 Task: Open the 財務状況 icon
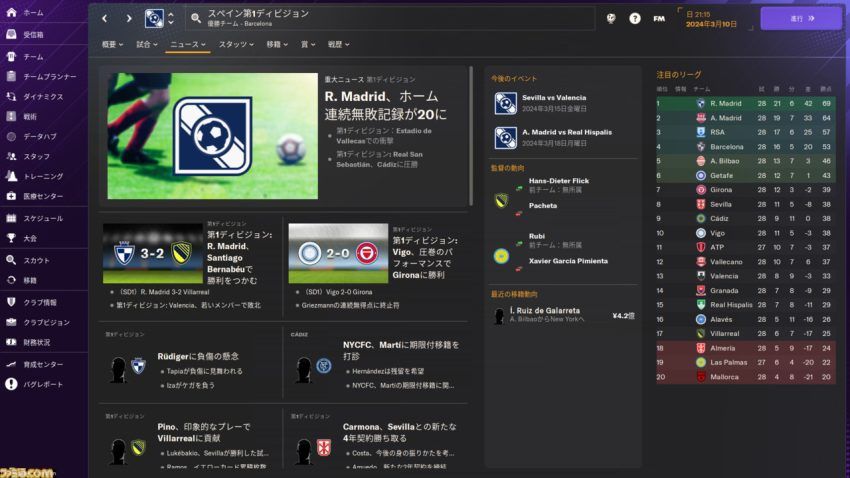[11, 342]
